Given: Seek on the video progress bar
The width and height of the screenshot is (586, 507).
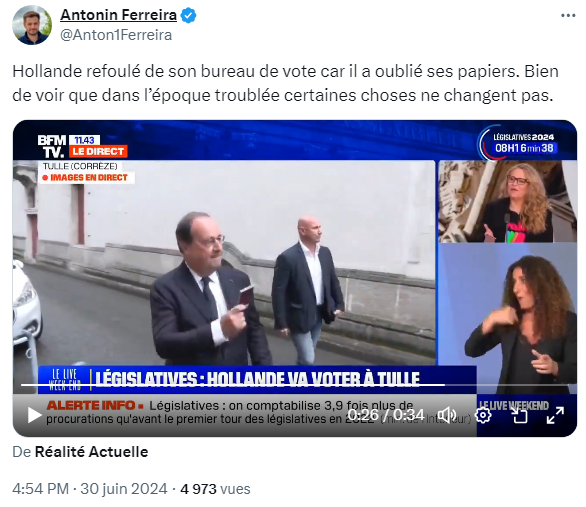Looking at the screenshot, I should 232,385.
